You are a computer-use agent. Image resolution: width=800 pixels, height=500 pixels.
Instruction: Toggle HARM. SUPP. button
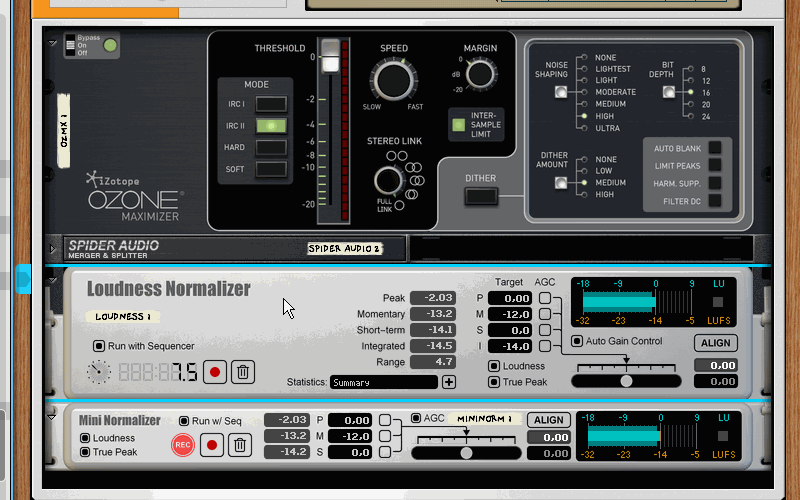(x=715, y=183)
